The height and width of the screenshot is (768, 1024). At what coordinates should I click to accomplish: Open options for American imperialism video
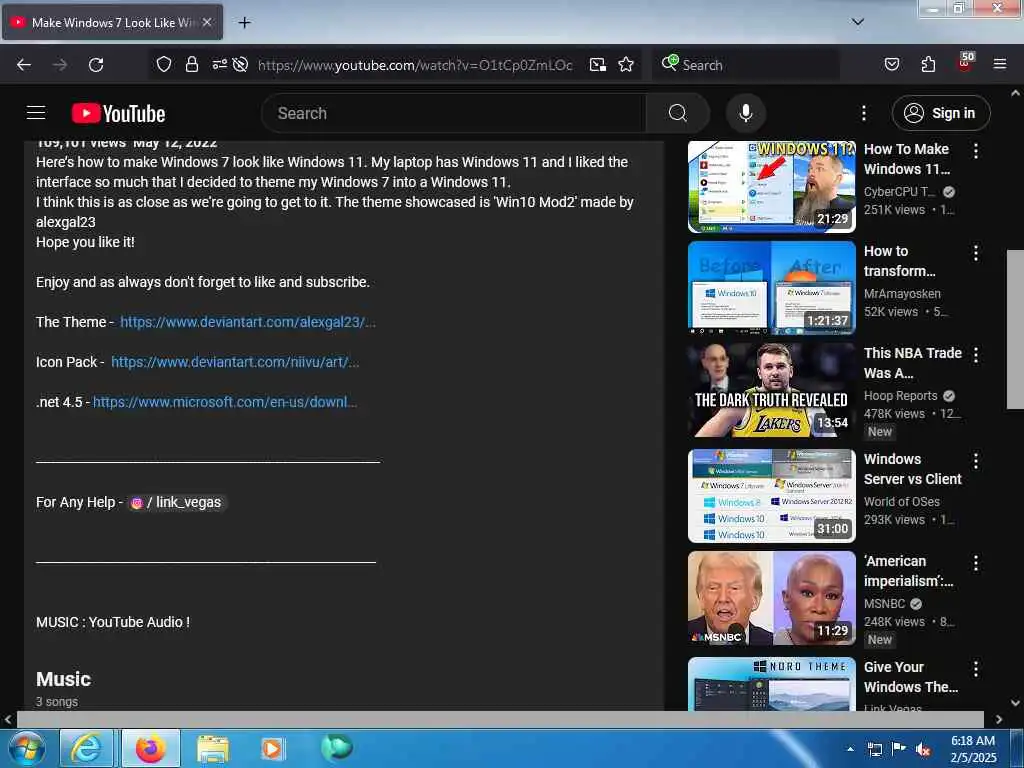tap(976, 563)
